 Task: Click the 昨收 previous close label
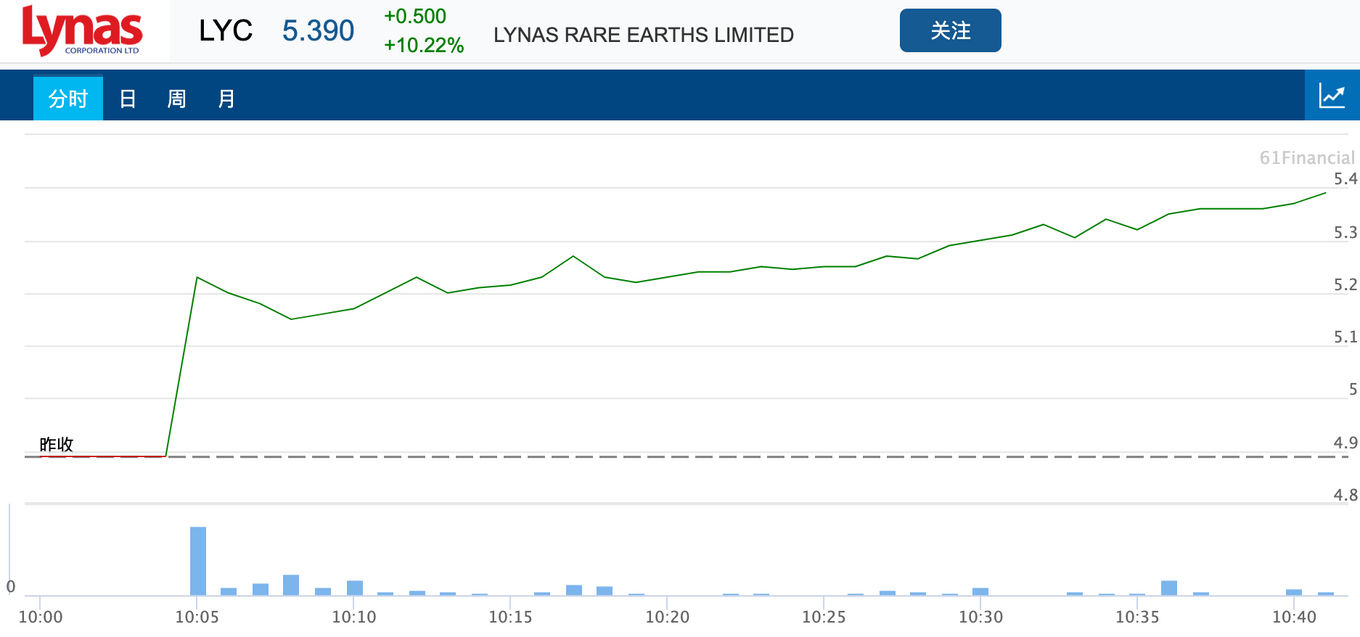[x=56, y=445]
